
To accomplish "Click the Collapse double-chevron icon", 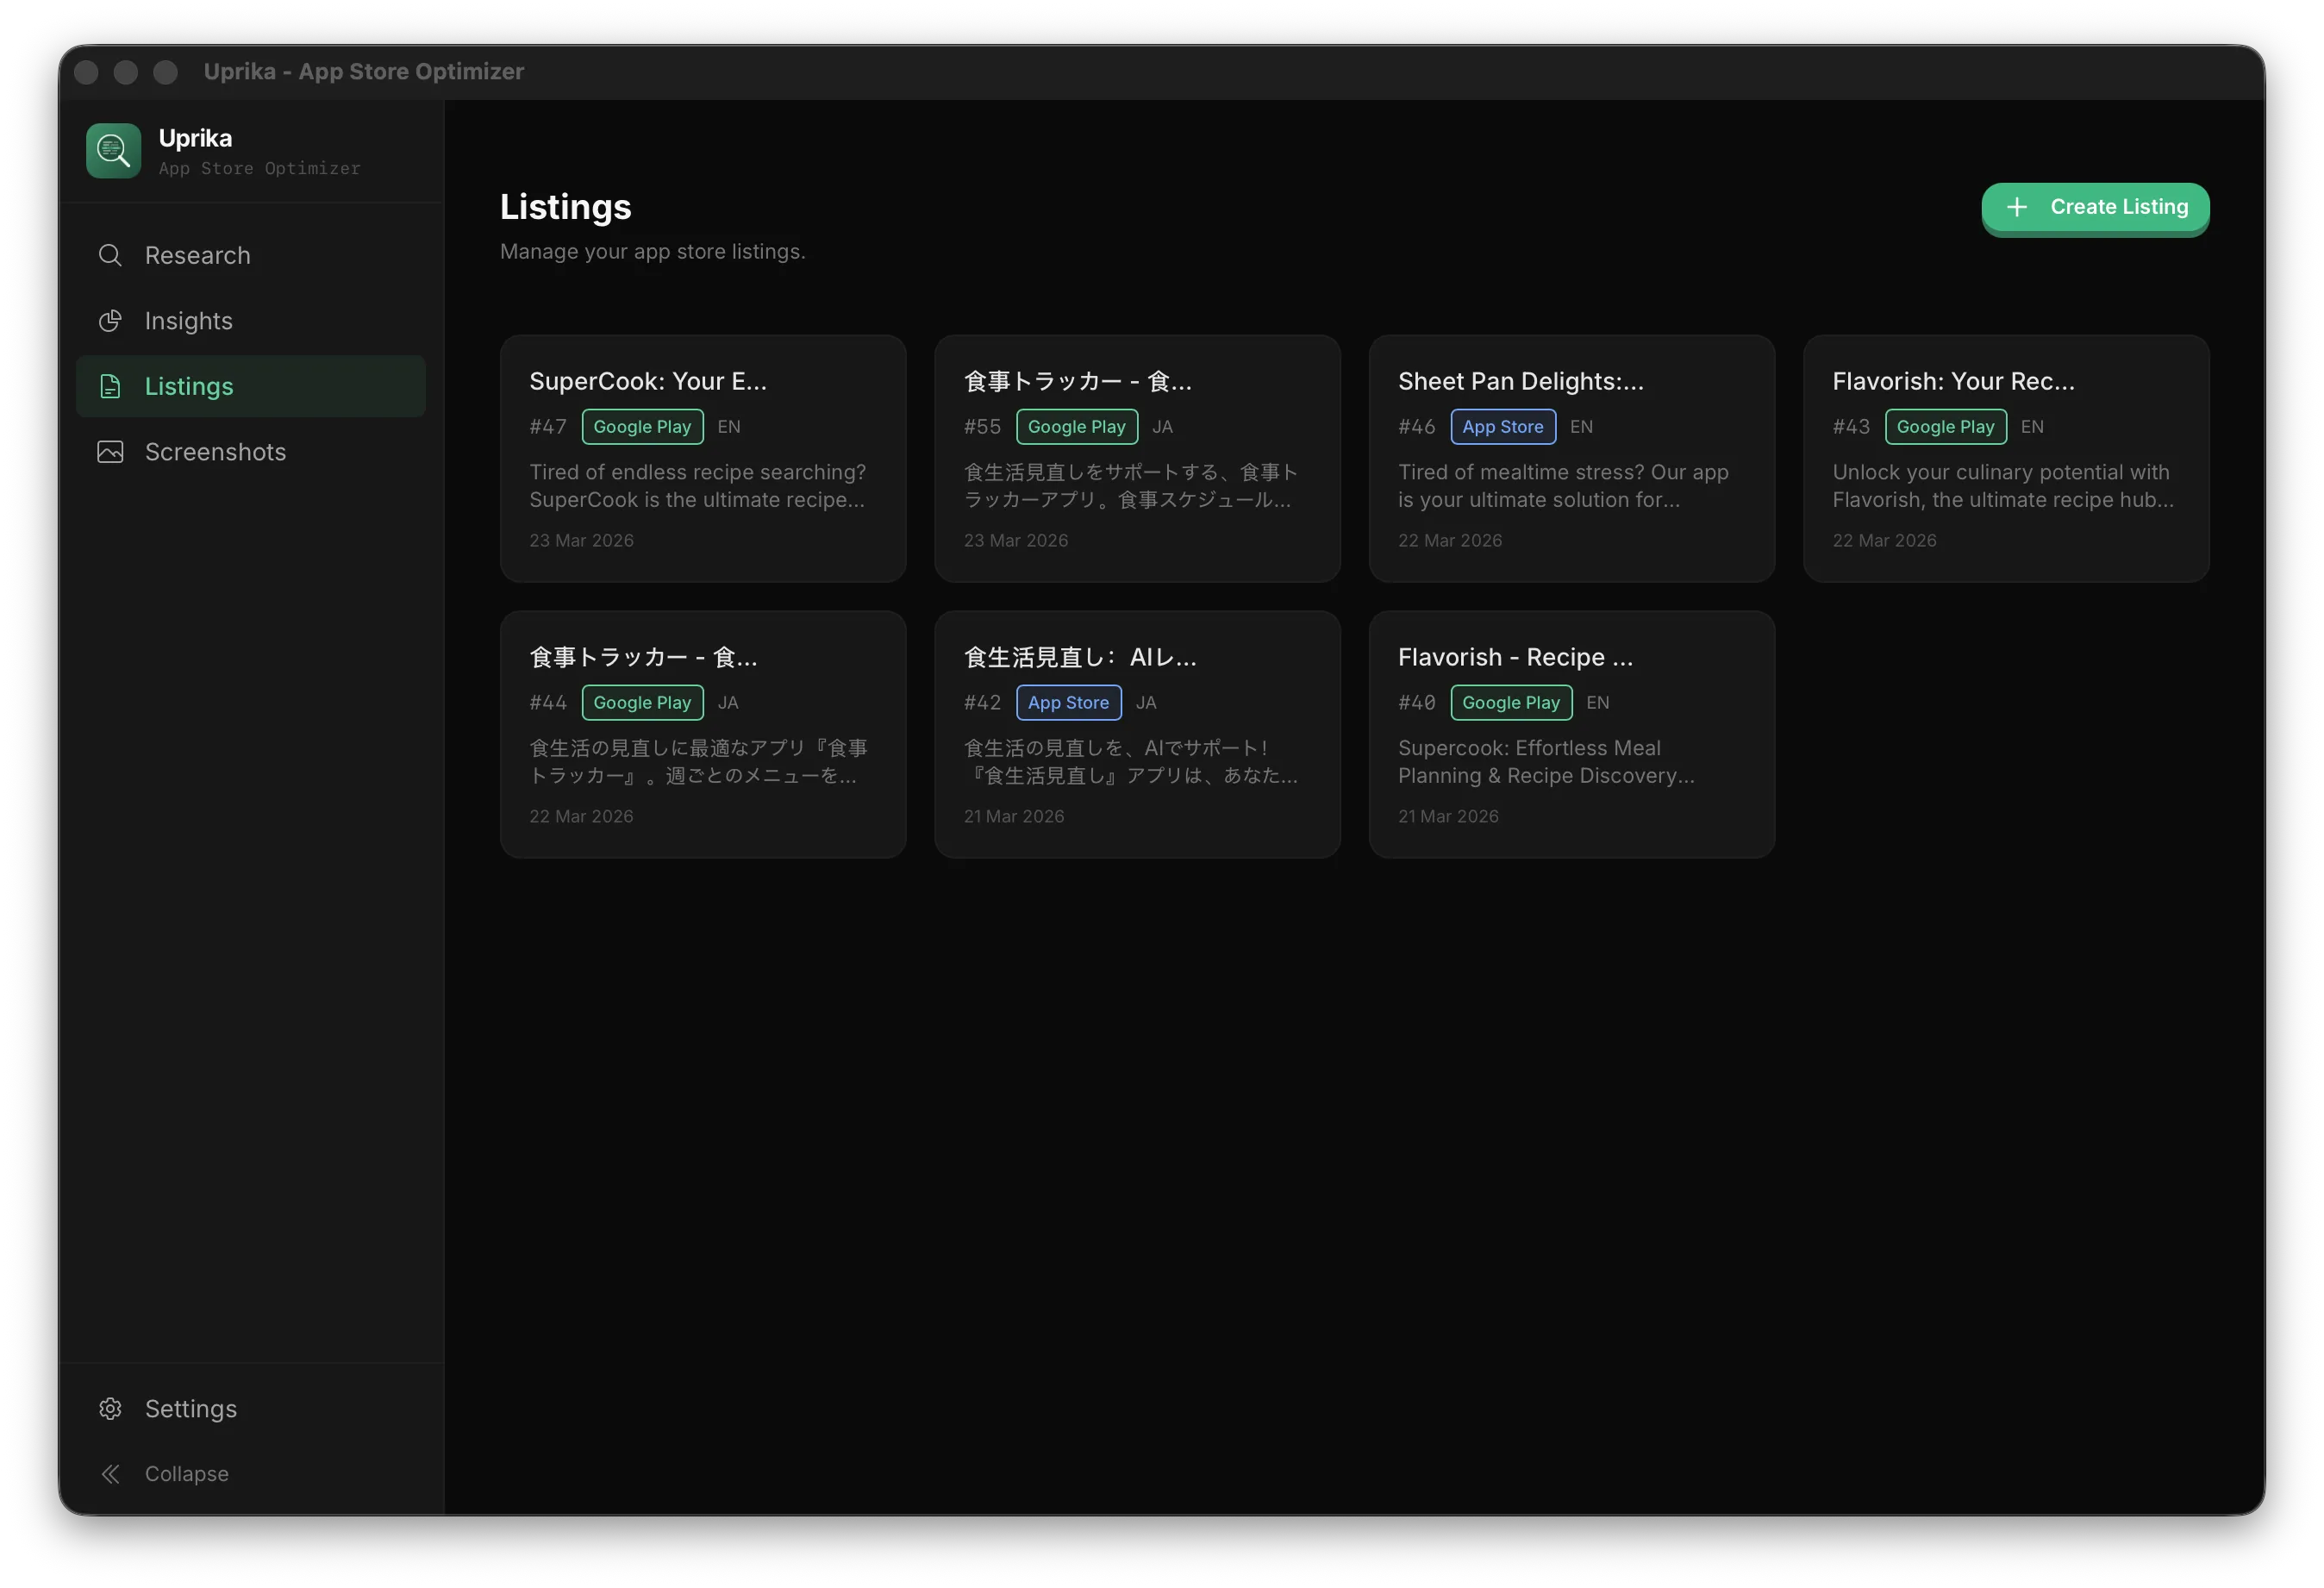I will tap(110, 1474).
